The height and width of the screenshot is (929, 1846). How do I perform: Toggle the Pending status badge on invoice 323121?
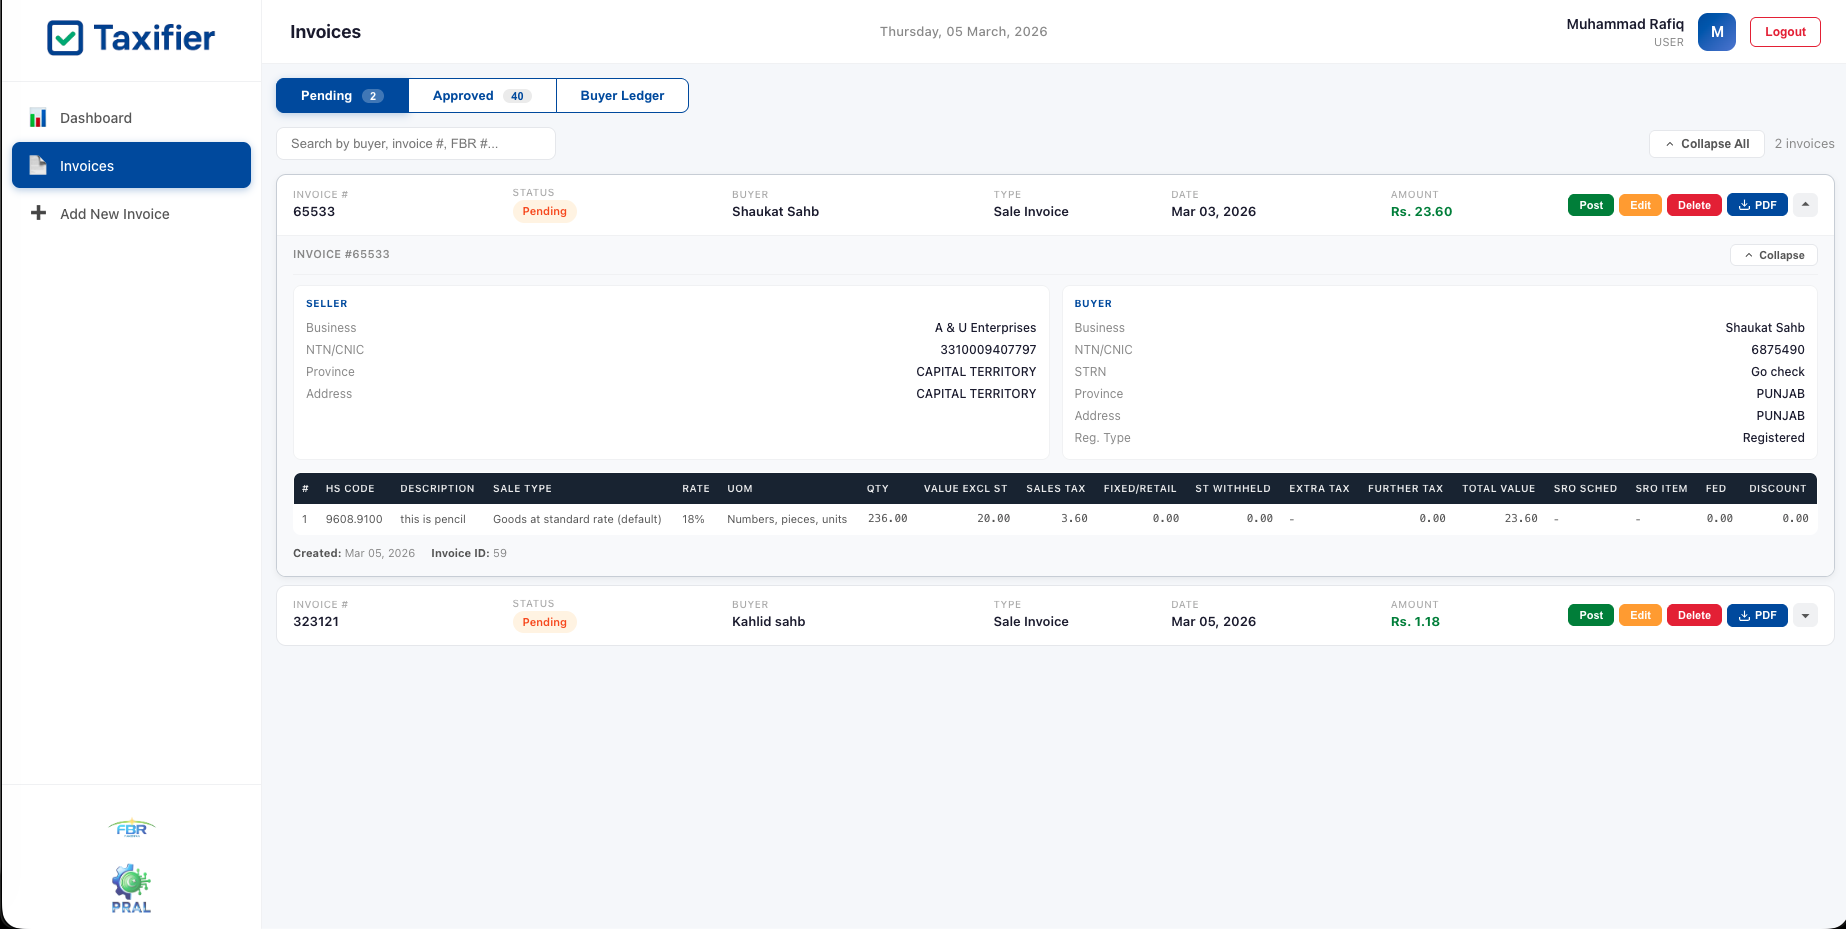[x=544, y=621]
